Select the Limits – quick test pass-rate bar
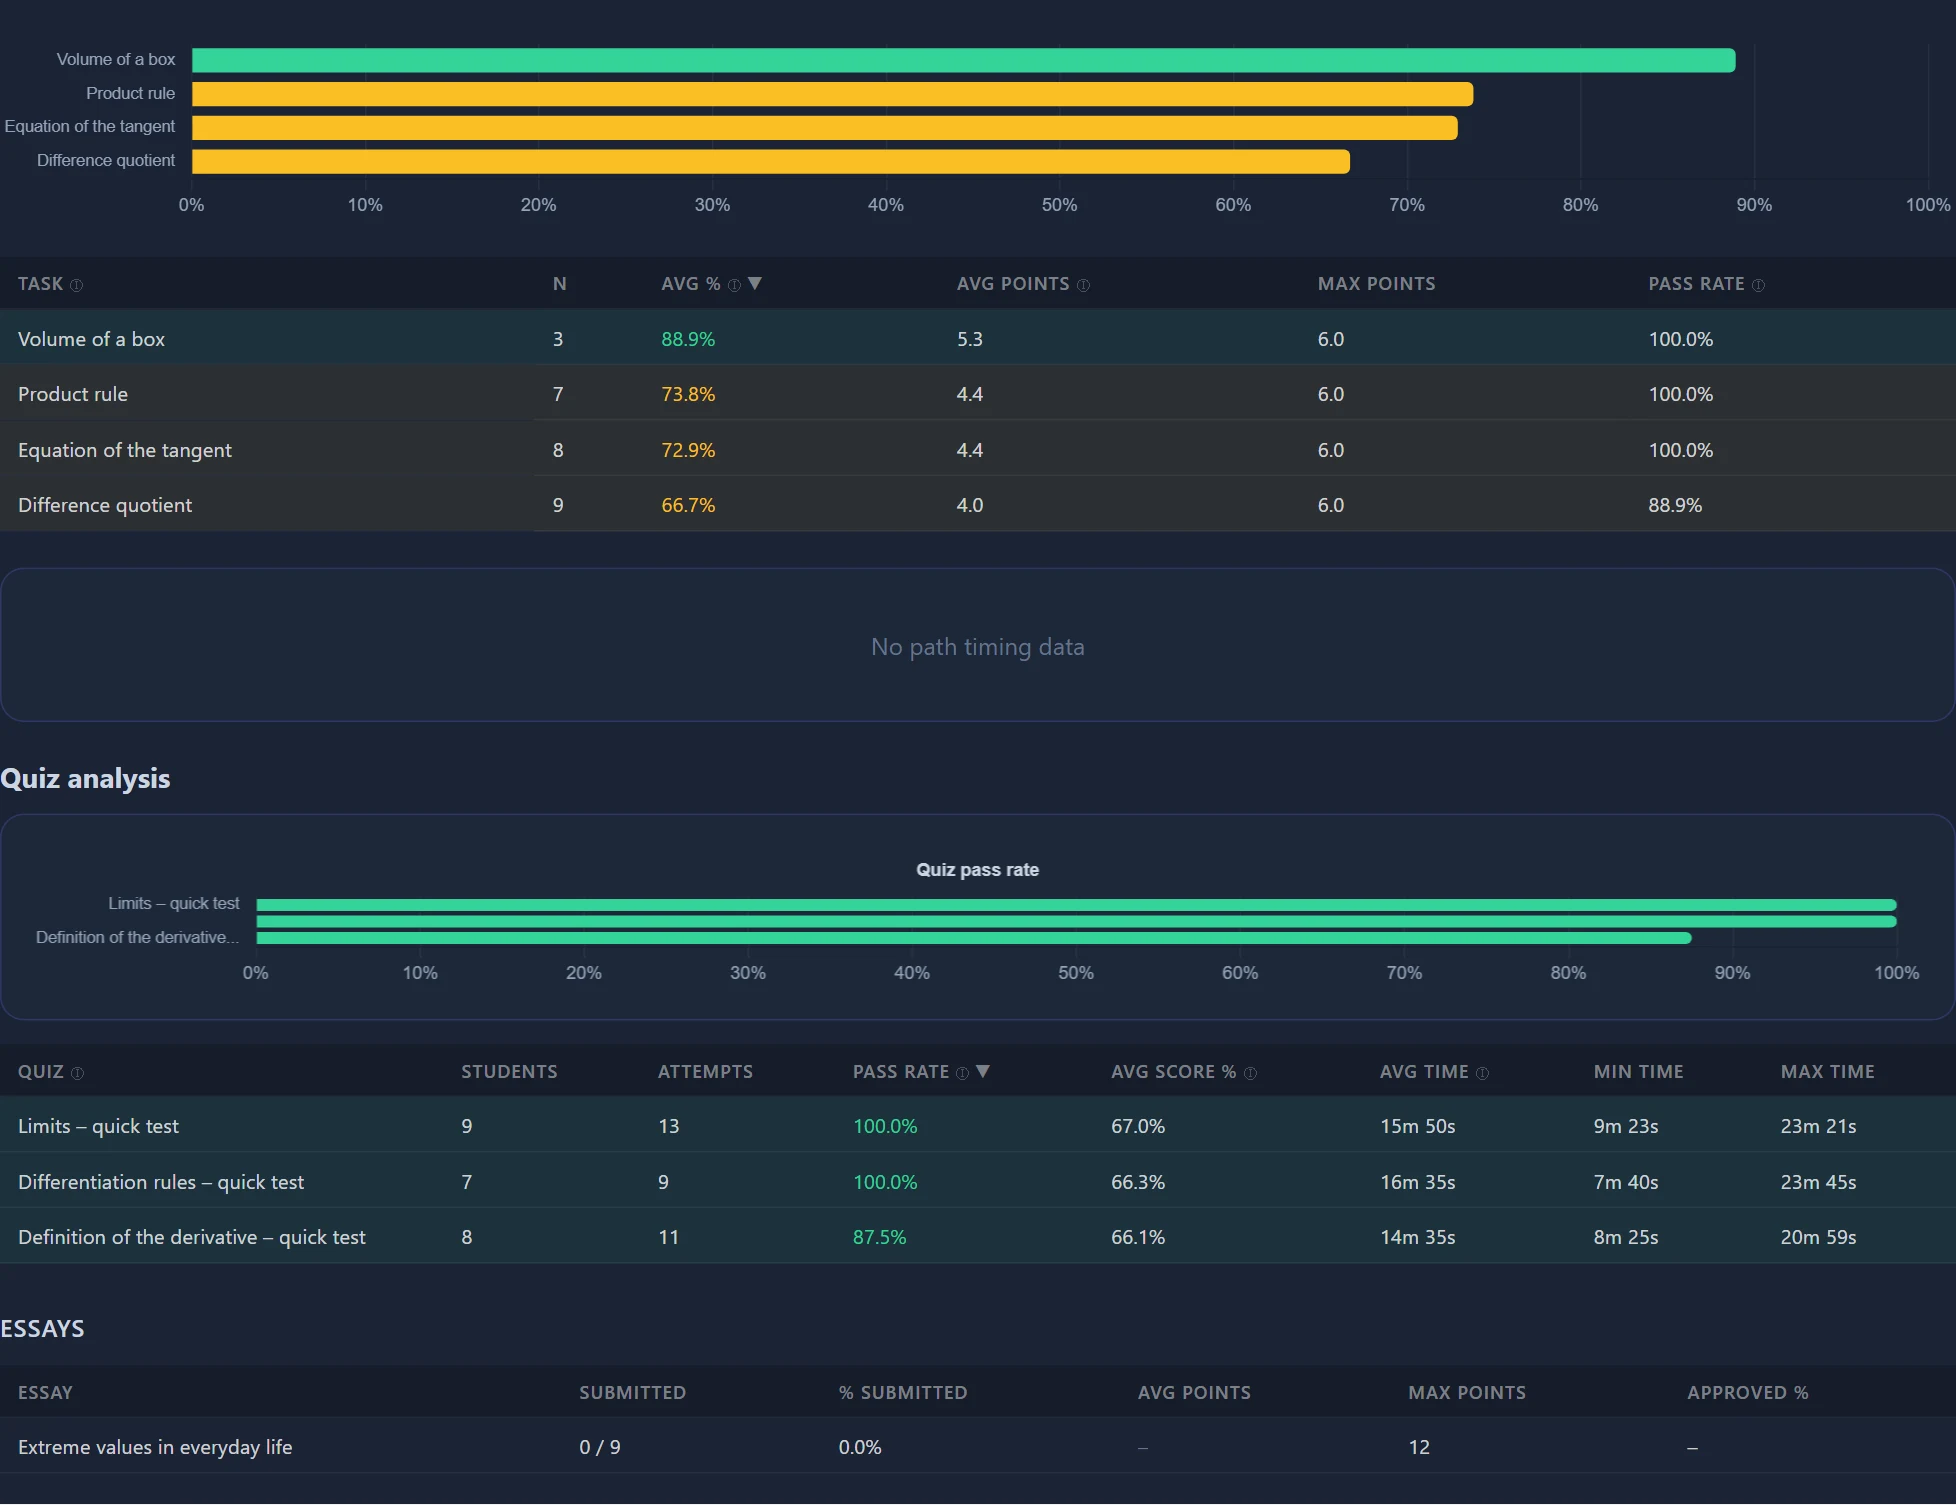The height and width of the screenshot is (1505, 1956). 1076,905
